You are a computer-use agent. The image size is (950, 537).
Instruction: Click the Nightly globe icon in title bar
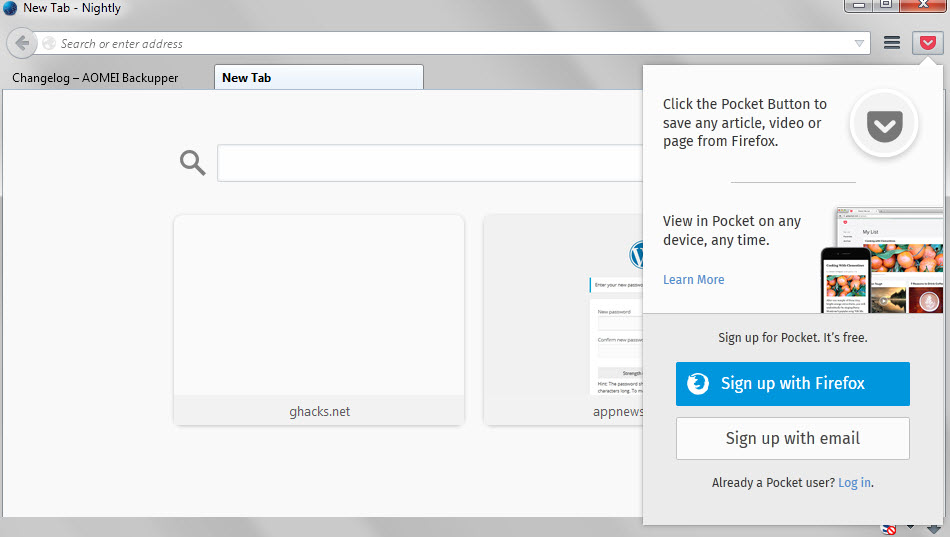10,8
